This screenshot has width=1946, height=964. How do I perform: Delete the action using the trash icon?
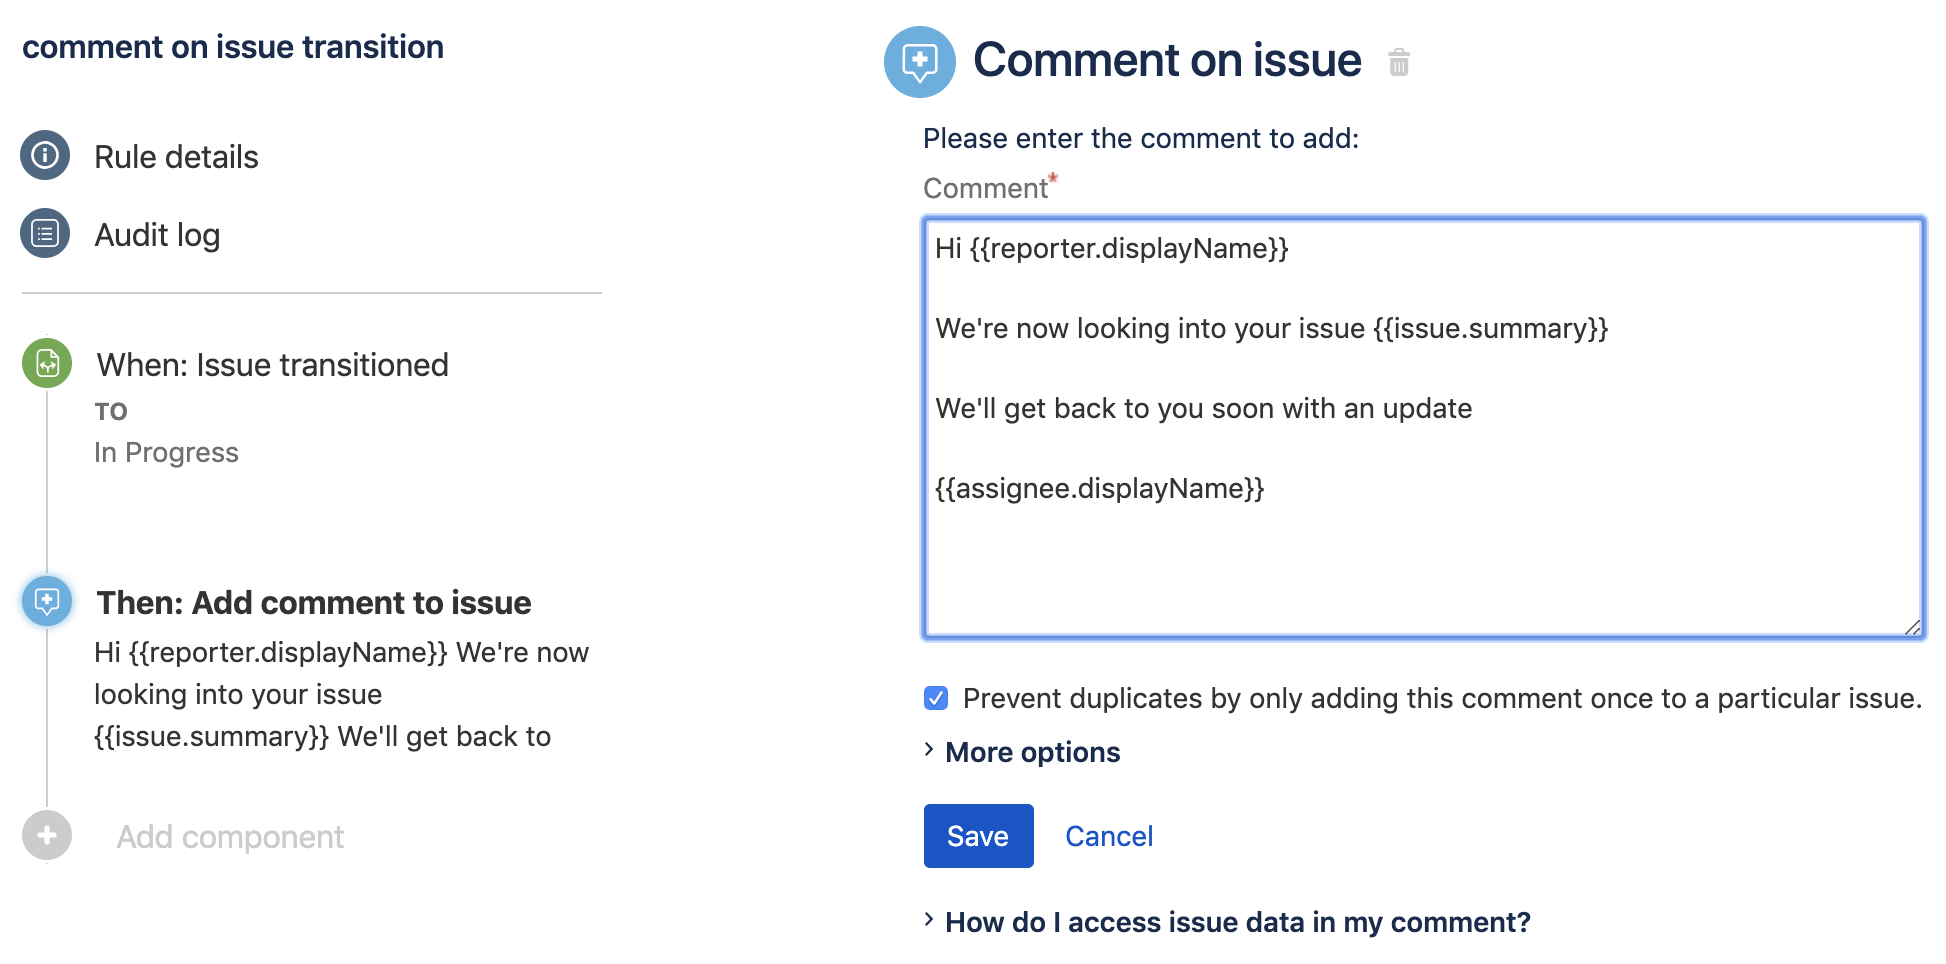tap(1399, 63)
